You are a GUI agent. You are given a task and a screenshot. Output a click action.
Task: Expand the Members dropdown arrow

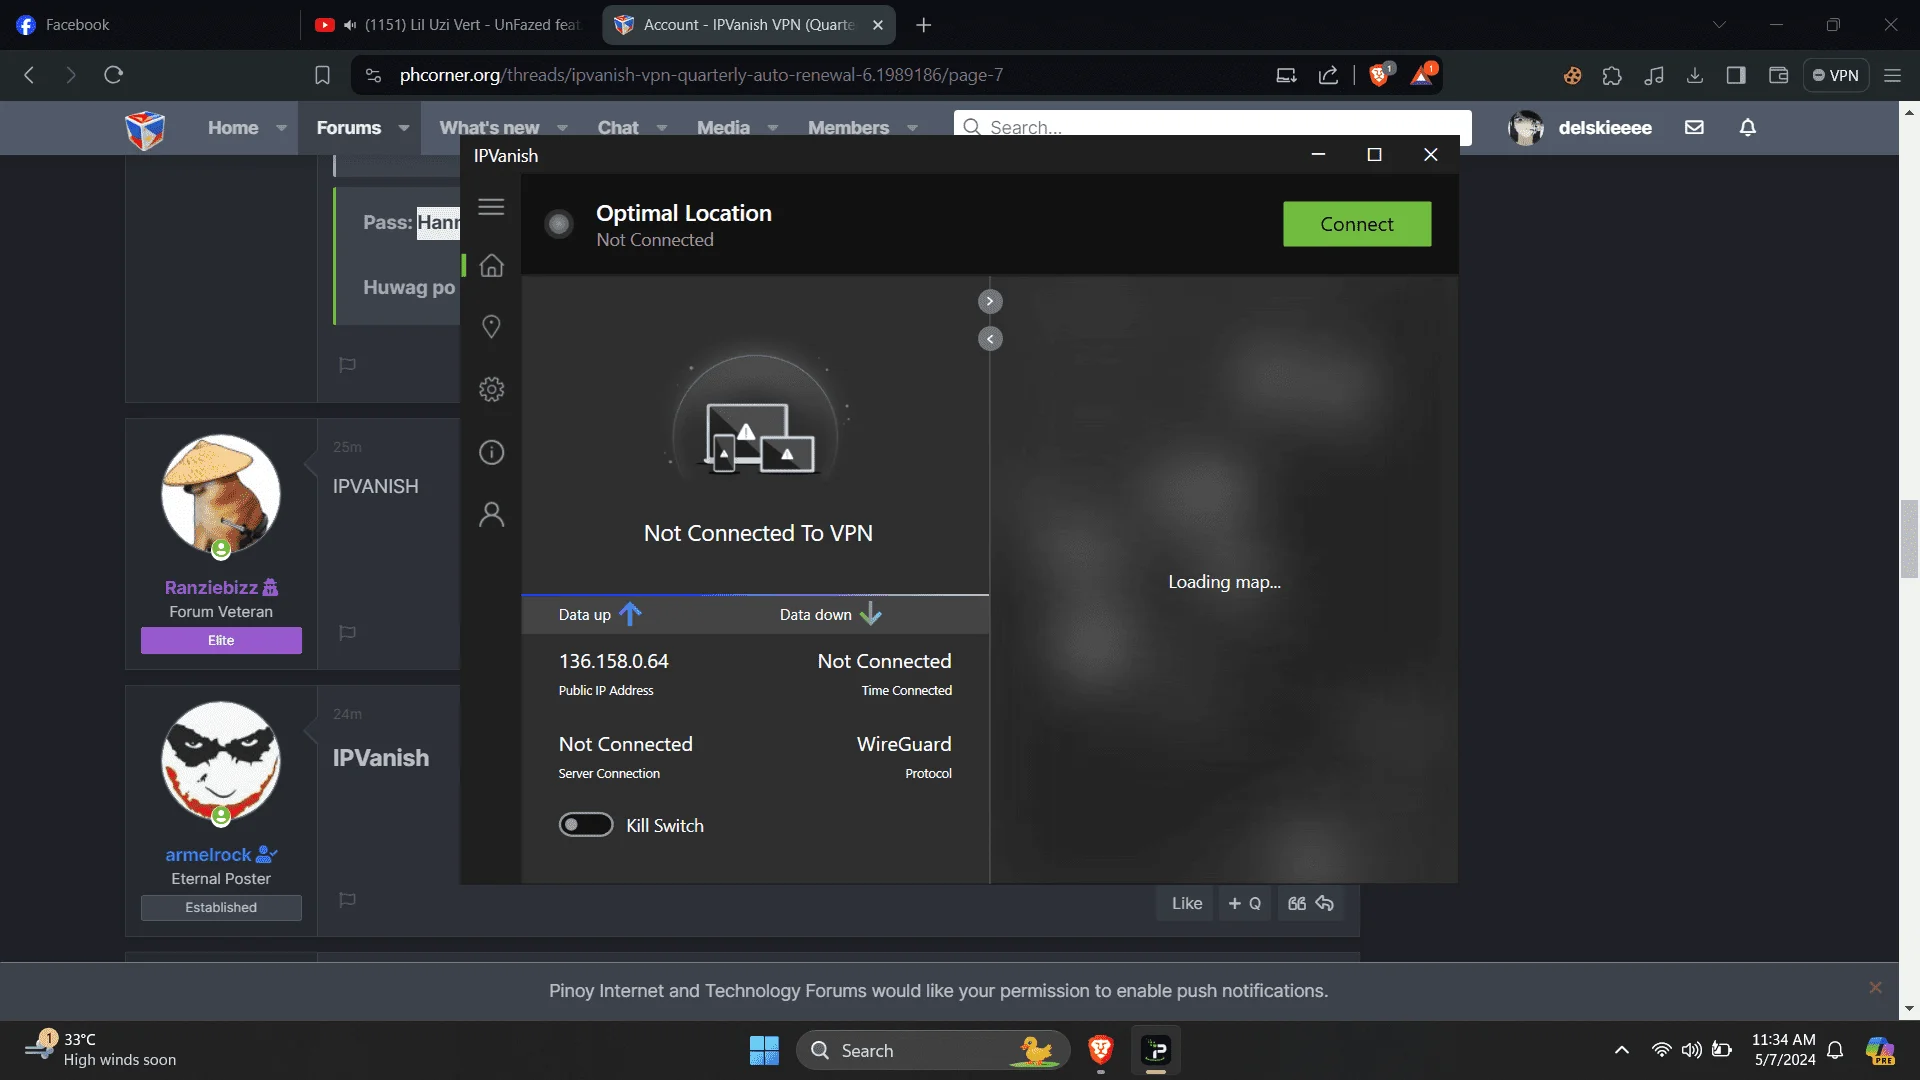[x=912, y=128]
